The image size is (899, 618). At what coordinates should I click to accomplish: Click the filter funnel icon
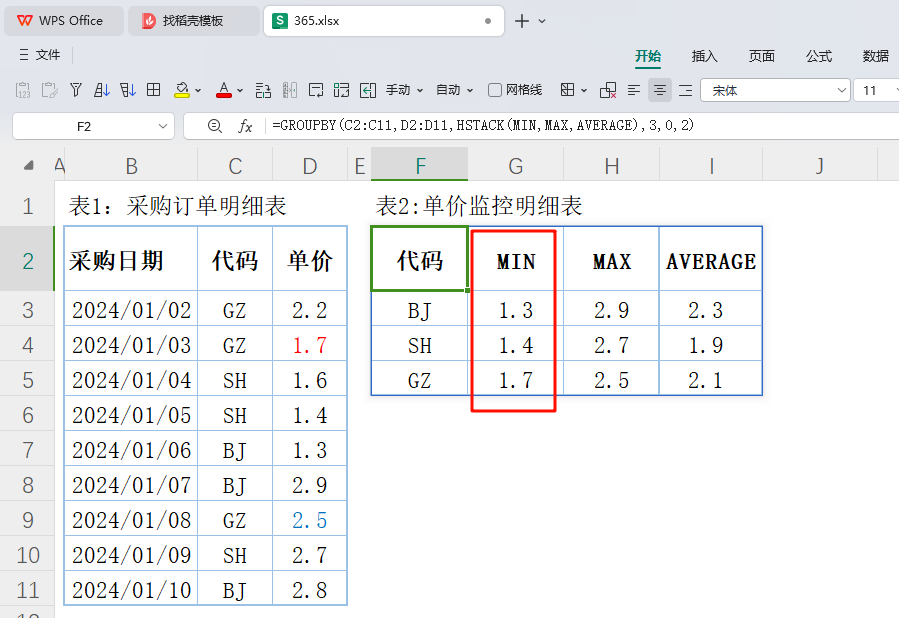pyautogui.click(x=76, y=90)
